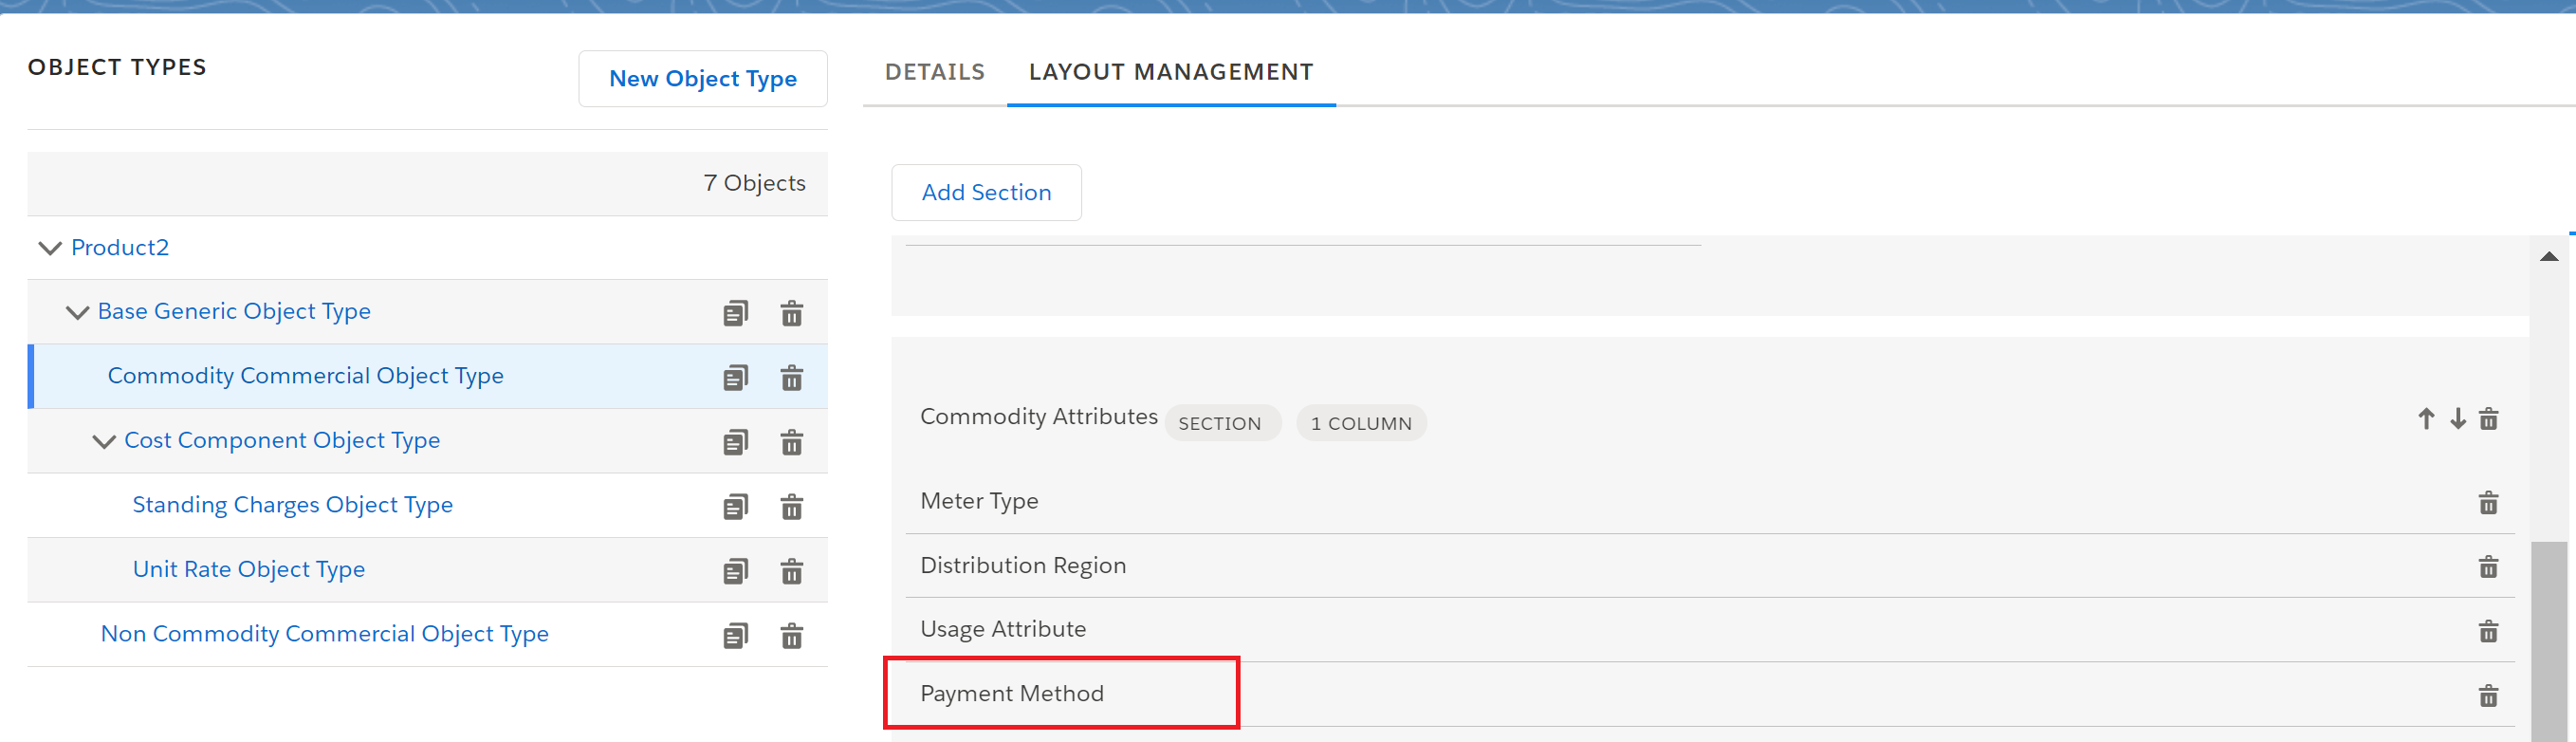Select the Distribution Region field row
Viewport: 2576px width, 742px height.
(x=1709, y=566)
